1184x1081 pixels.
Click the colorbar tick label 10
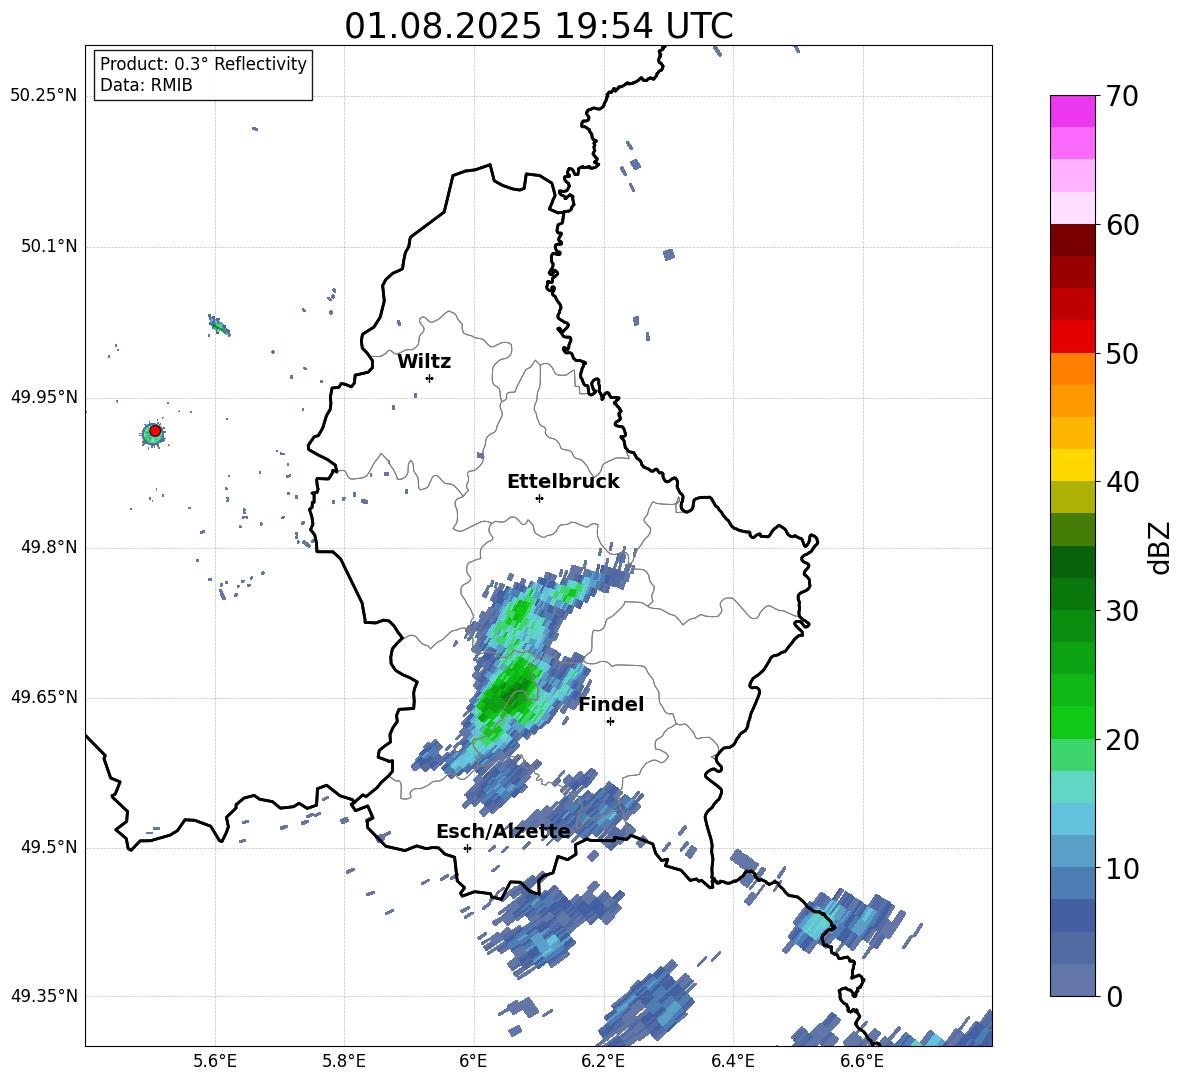pos(1122,868)
